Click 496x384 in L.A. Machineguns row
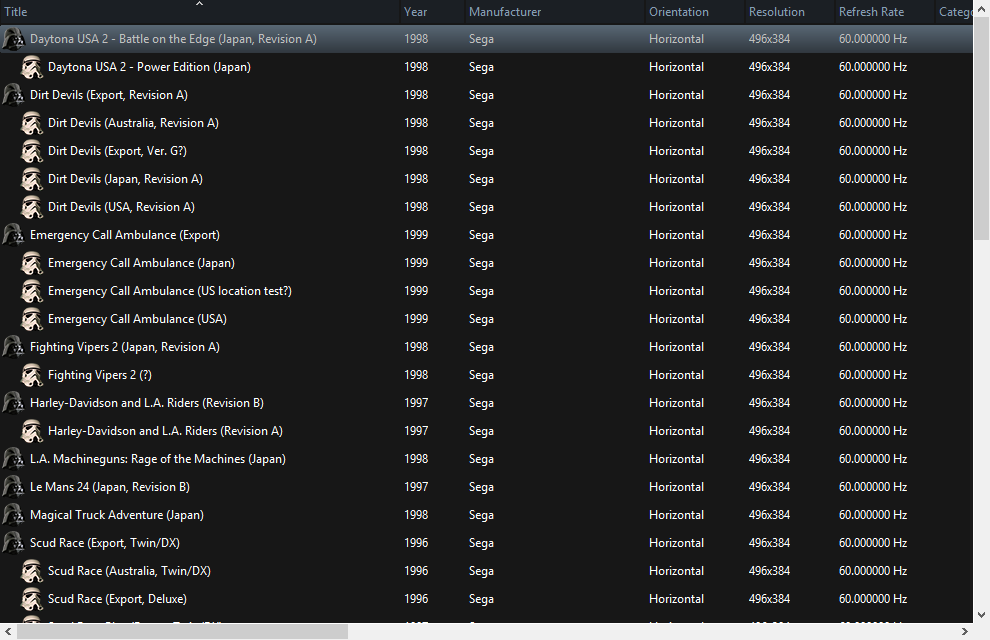This screenshot has width=990, height=640. [769, 459]
